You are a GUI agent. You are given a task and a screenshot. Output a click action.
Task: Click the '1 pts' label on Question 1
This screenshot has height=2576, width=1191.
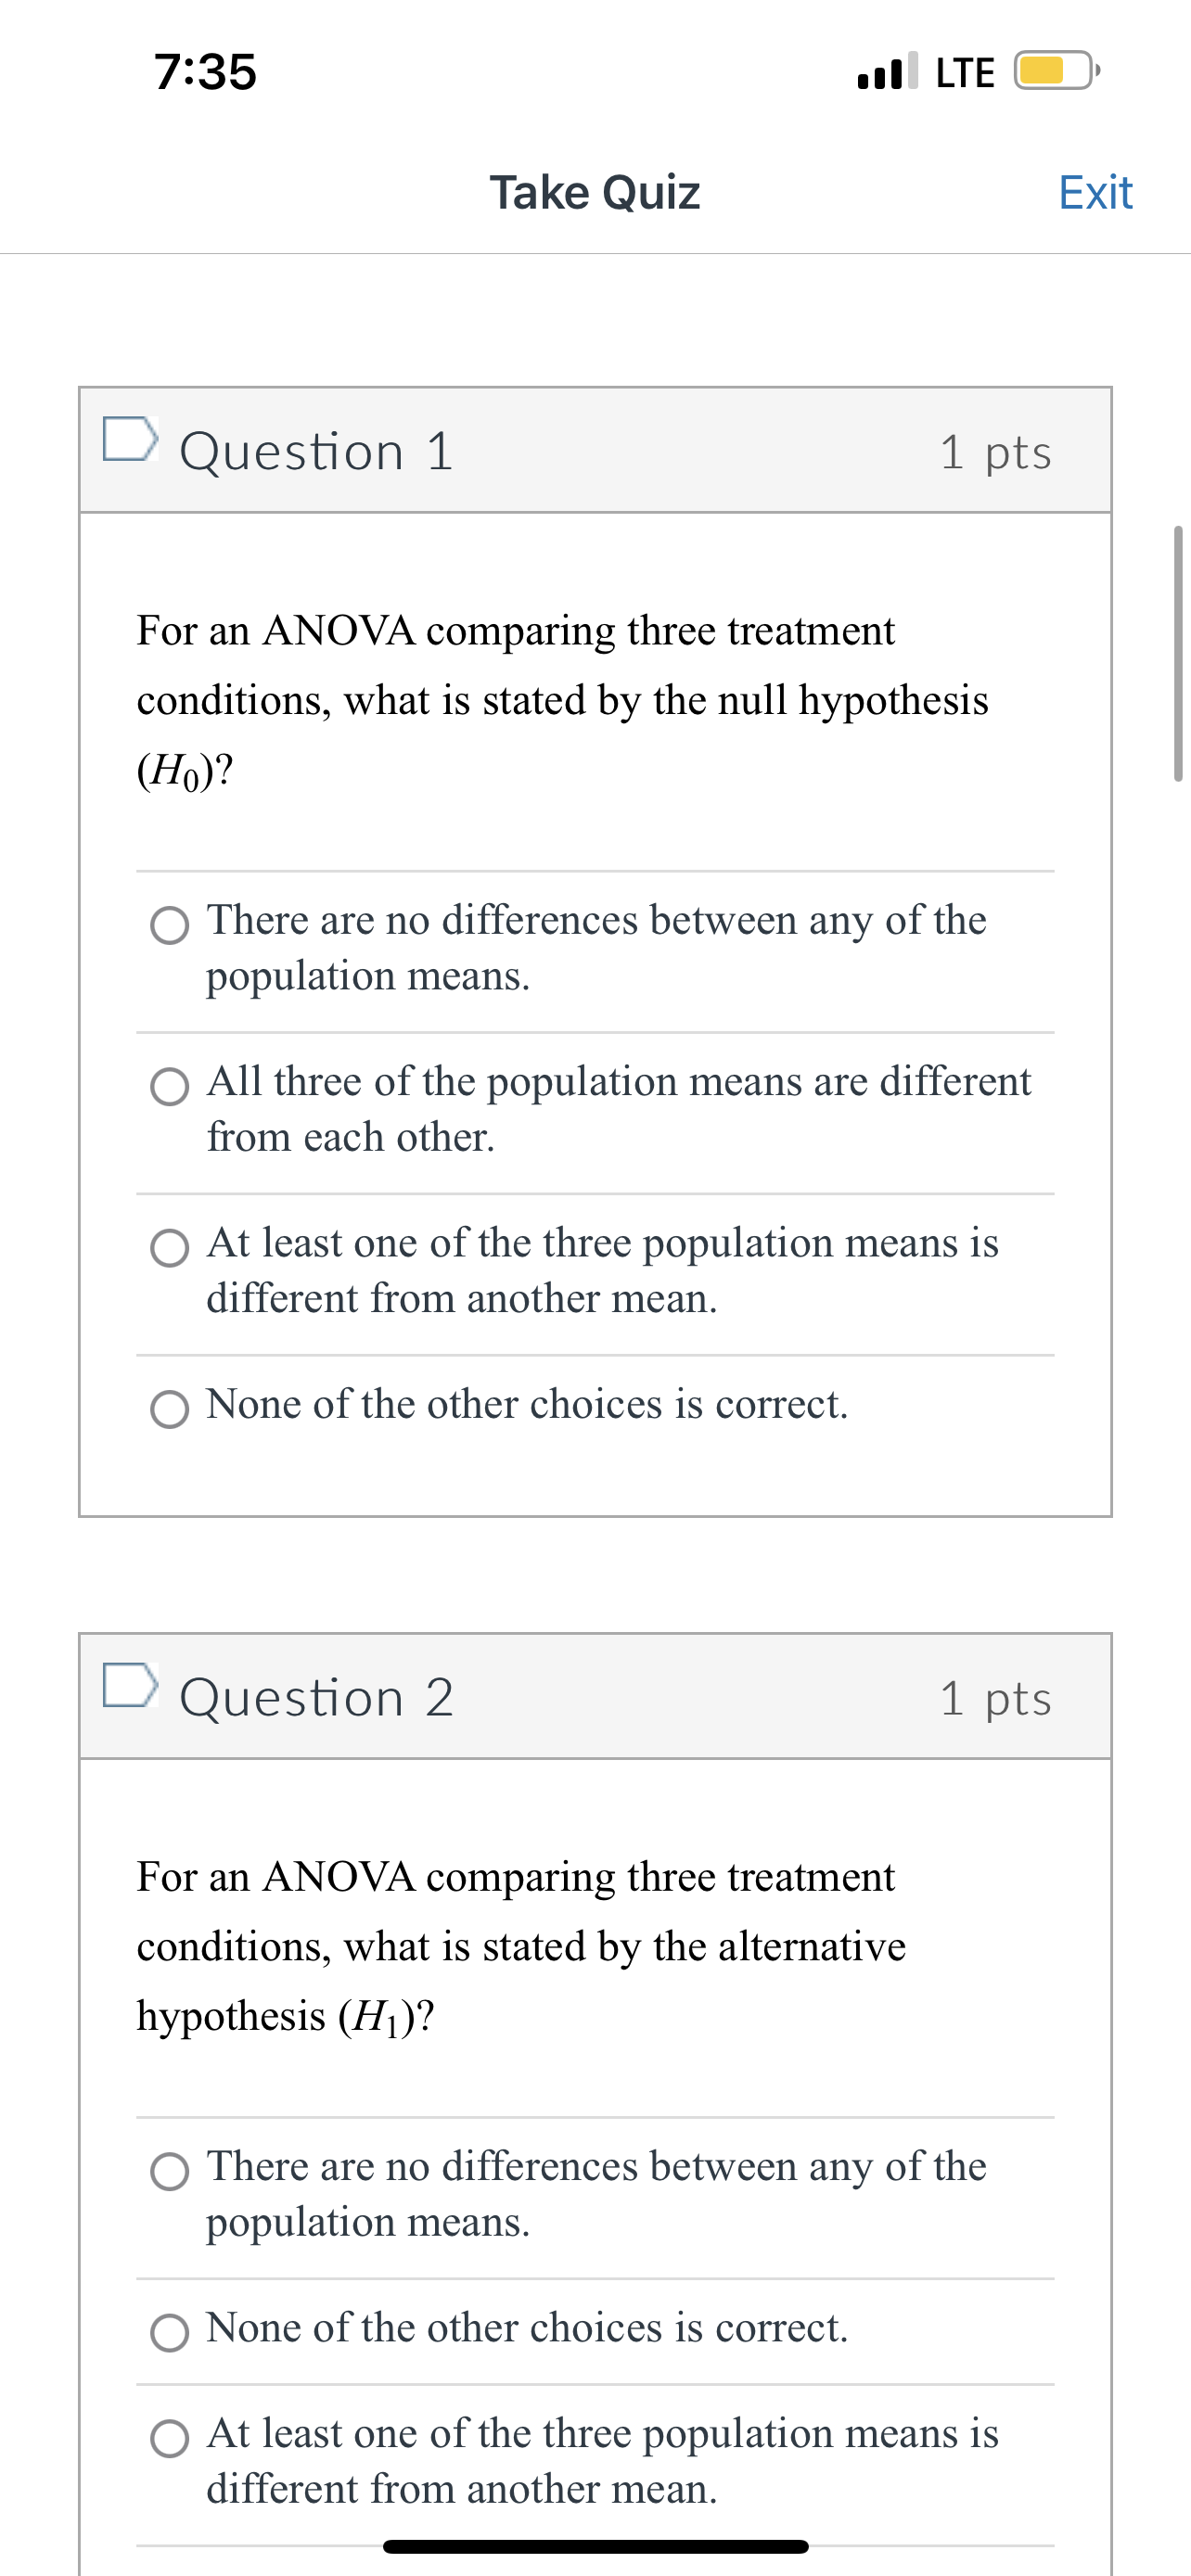tap(998, 452)
